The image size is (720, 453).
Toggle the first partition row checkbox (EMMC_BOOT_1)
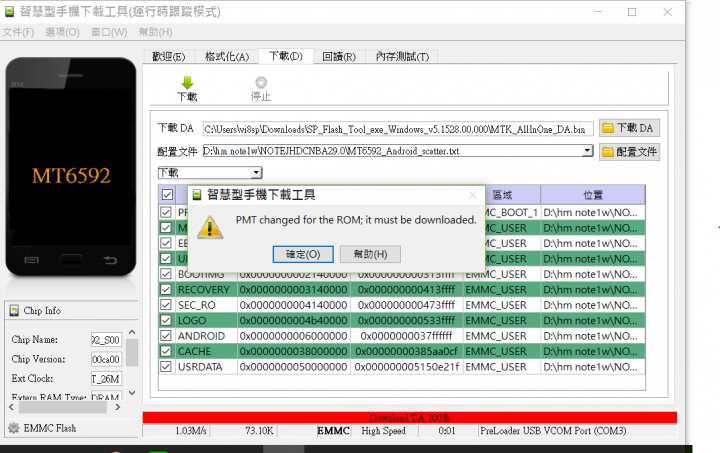coord(166,212)
